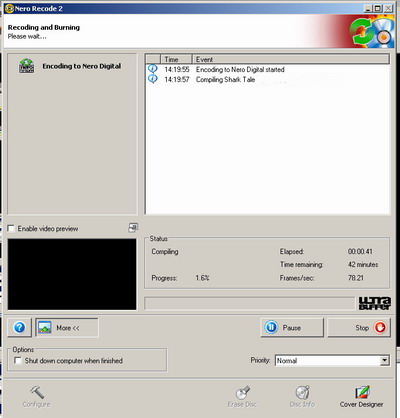Image resolution: width=400 pixels, height=418 pixels.
Task: Click the Nero Recode title bar icon
Action: [9, 8]
